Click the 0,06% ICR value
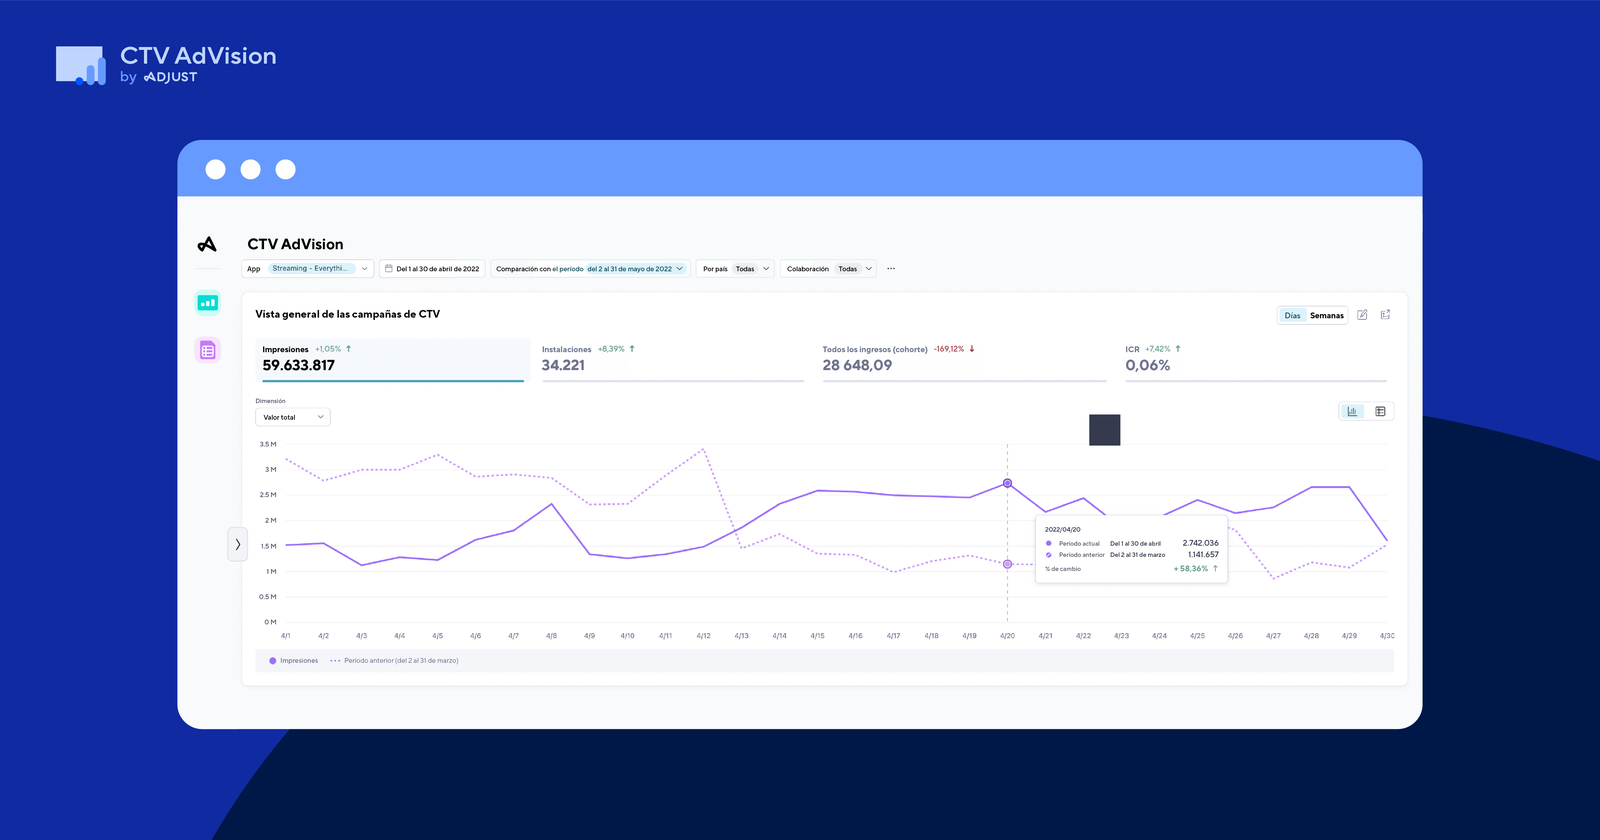This screenshot has height=840, width=1600. click(x=1147, y=365)
